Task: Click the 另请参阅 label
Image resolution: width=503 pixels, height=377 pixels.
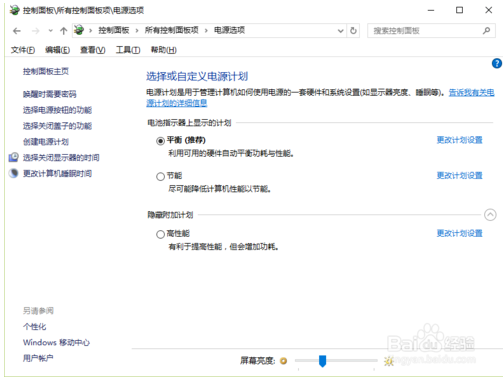Action: [x=38, y=311]
